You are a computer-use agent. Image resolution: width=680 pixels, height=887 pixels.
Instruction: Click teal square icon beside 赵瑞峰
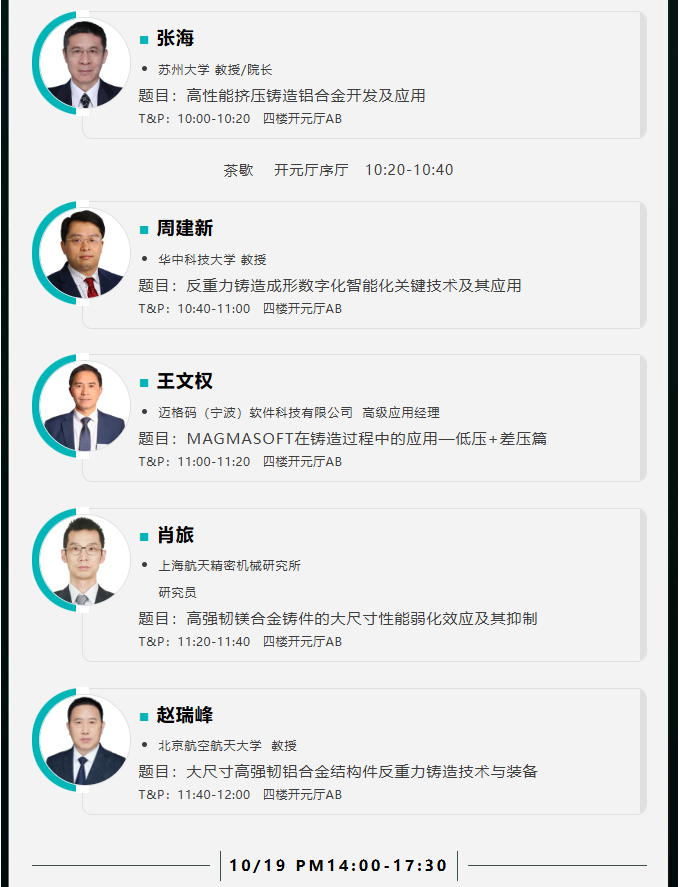coord(144,717)
